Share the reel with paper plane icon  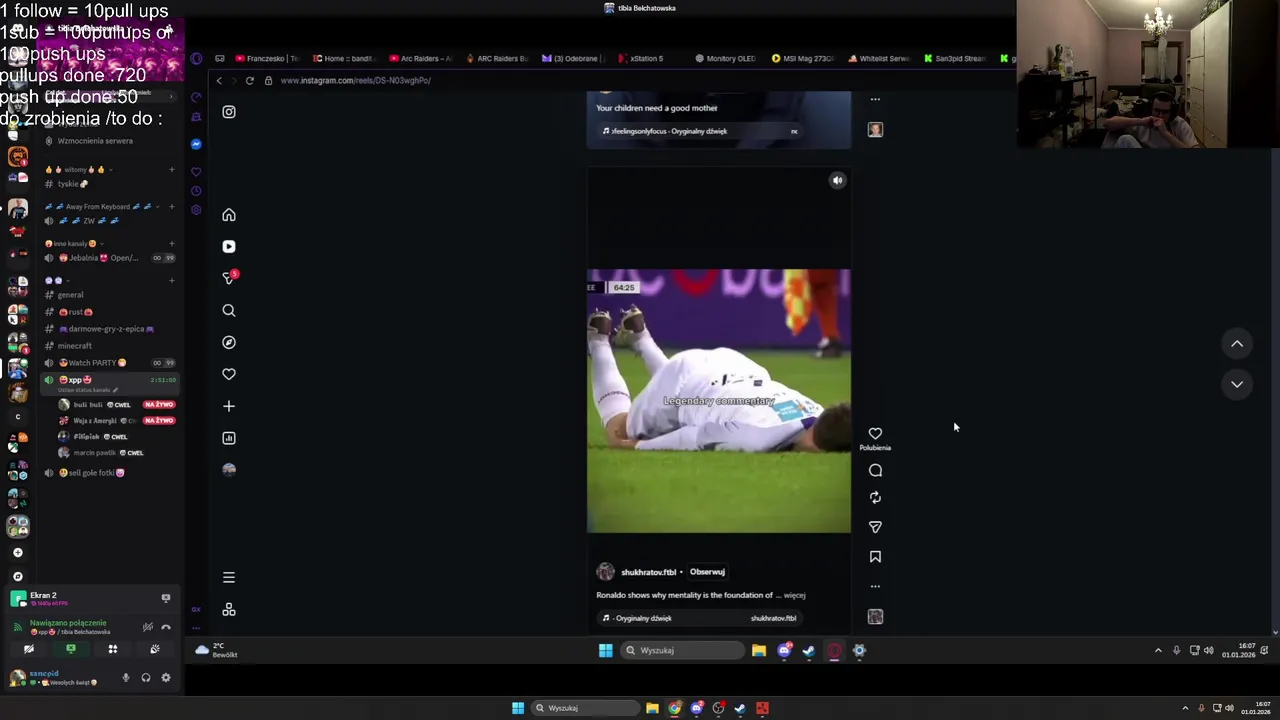click(875, 526)
